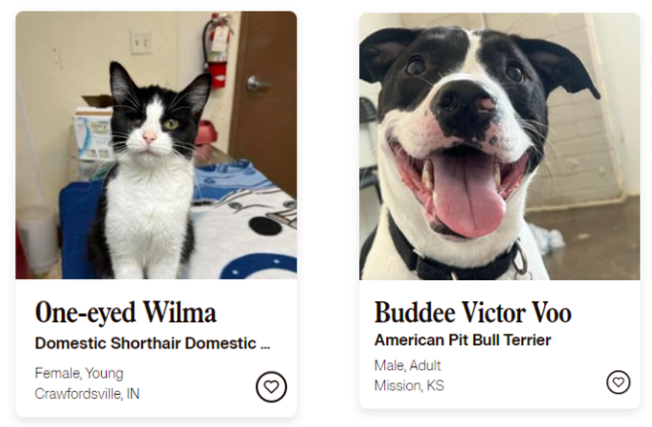The image size is (652, 427).
Task: Click the dog's pink tongue in photo
Action: [x=469, y=195]
